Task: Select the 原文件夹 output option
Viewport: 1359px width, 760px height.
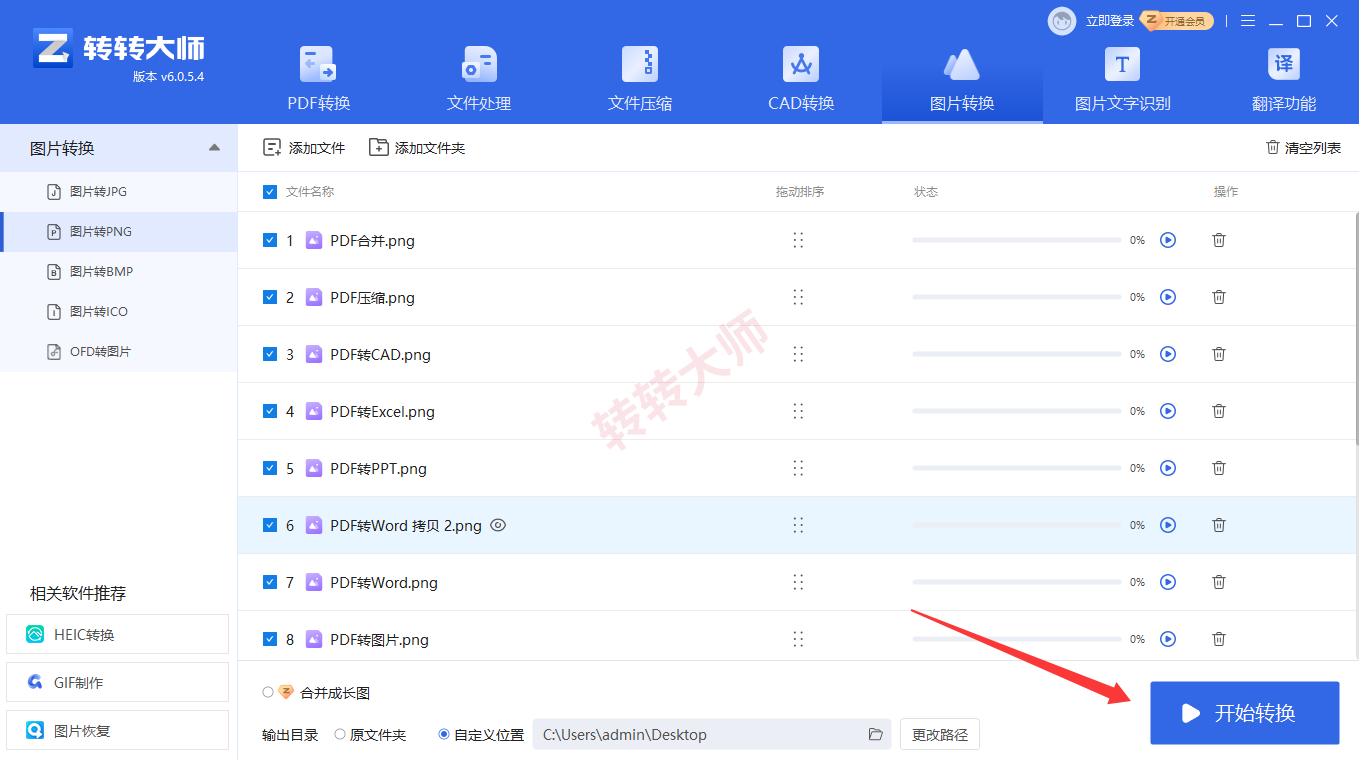Action: point(340,735)
